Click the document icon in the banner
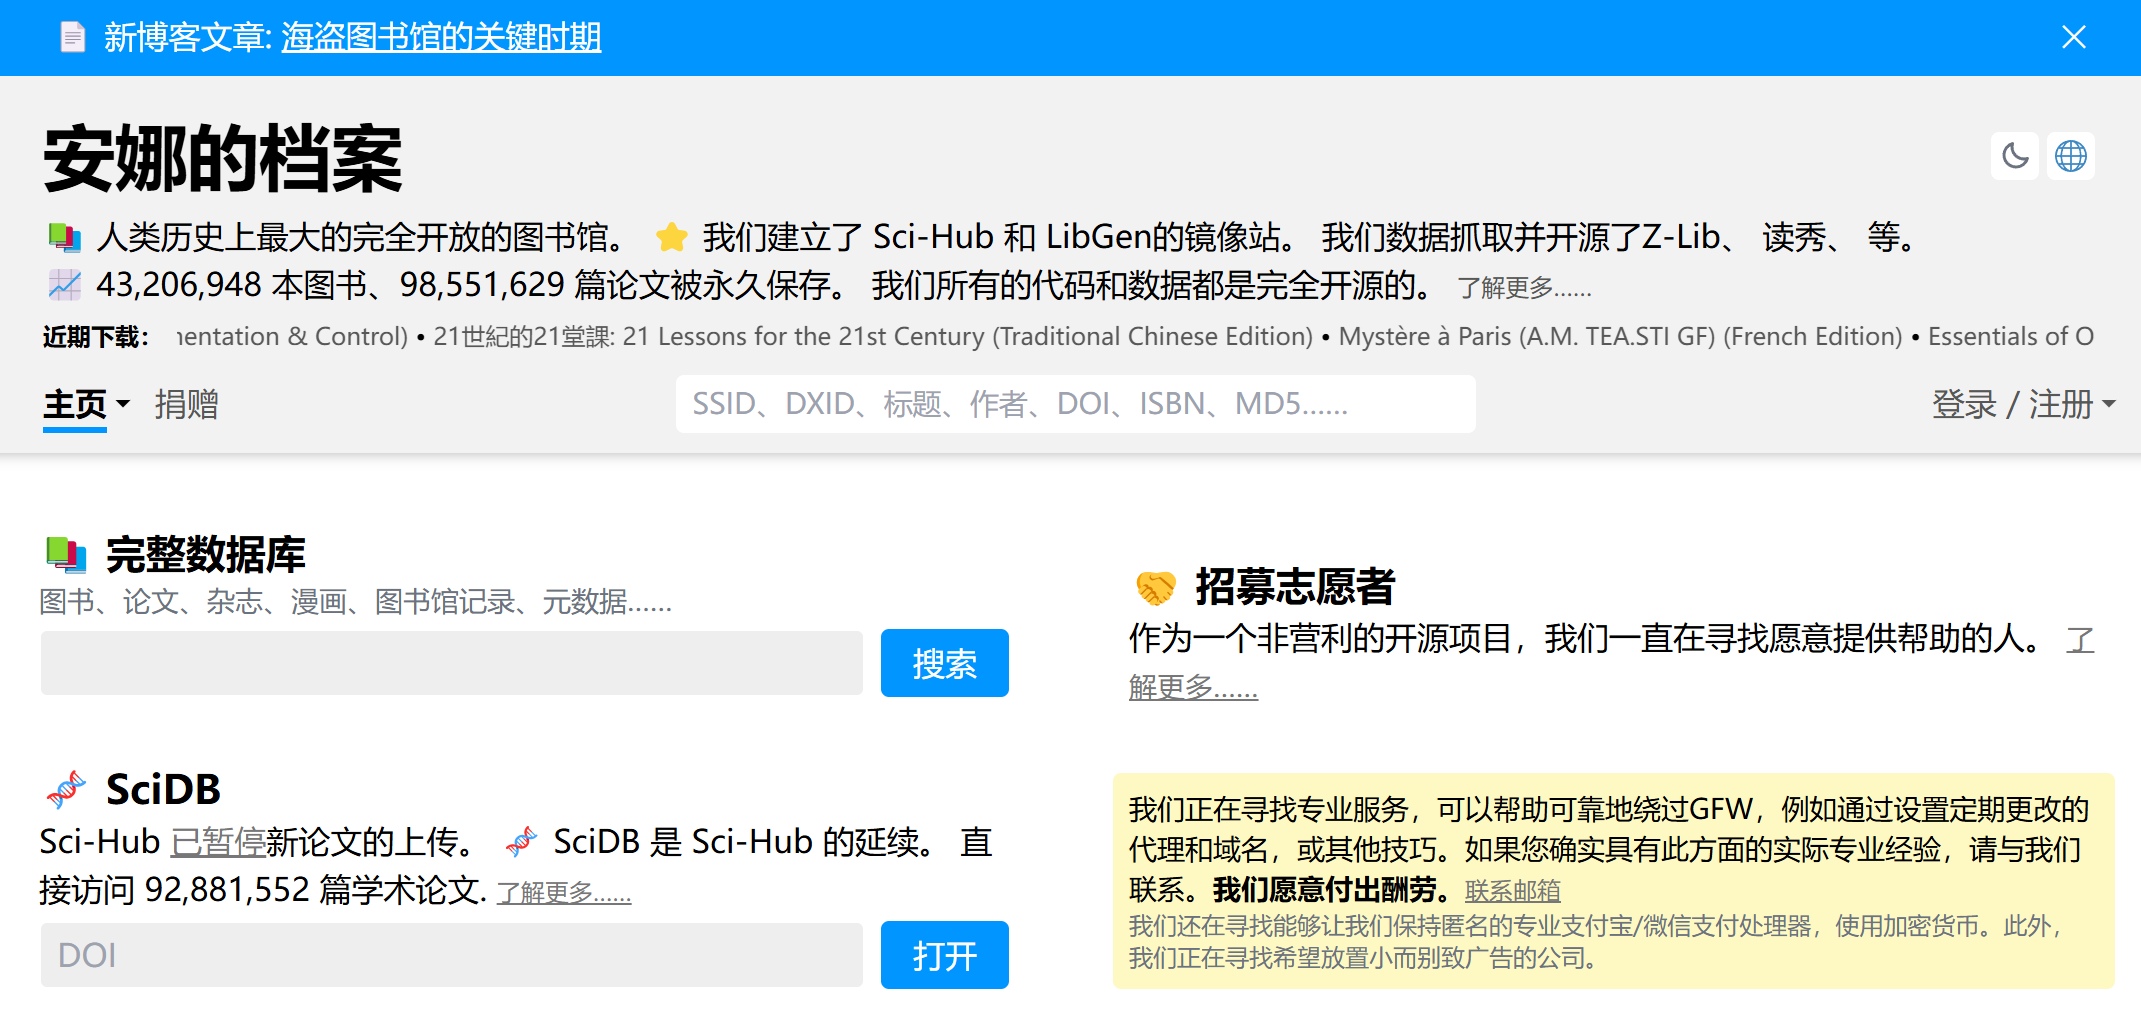 73,37
